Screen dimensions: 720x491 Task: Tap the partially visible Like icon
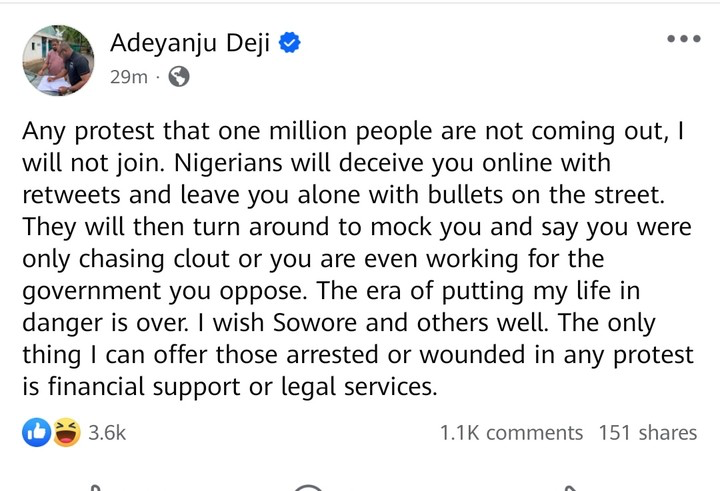click(95, 487)
